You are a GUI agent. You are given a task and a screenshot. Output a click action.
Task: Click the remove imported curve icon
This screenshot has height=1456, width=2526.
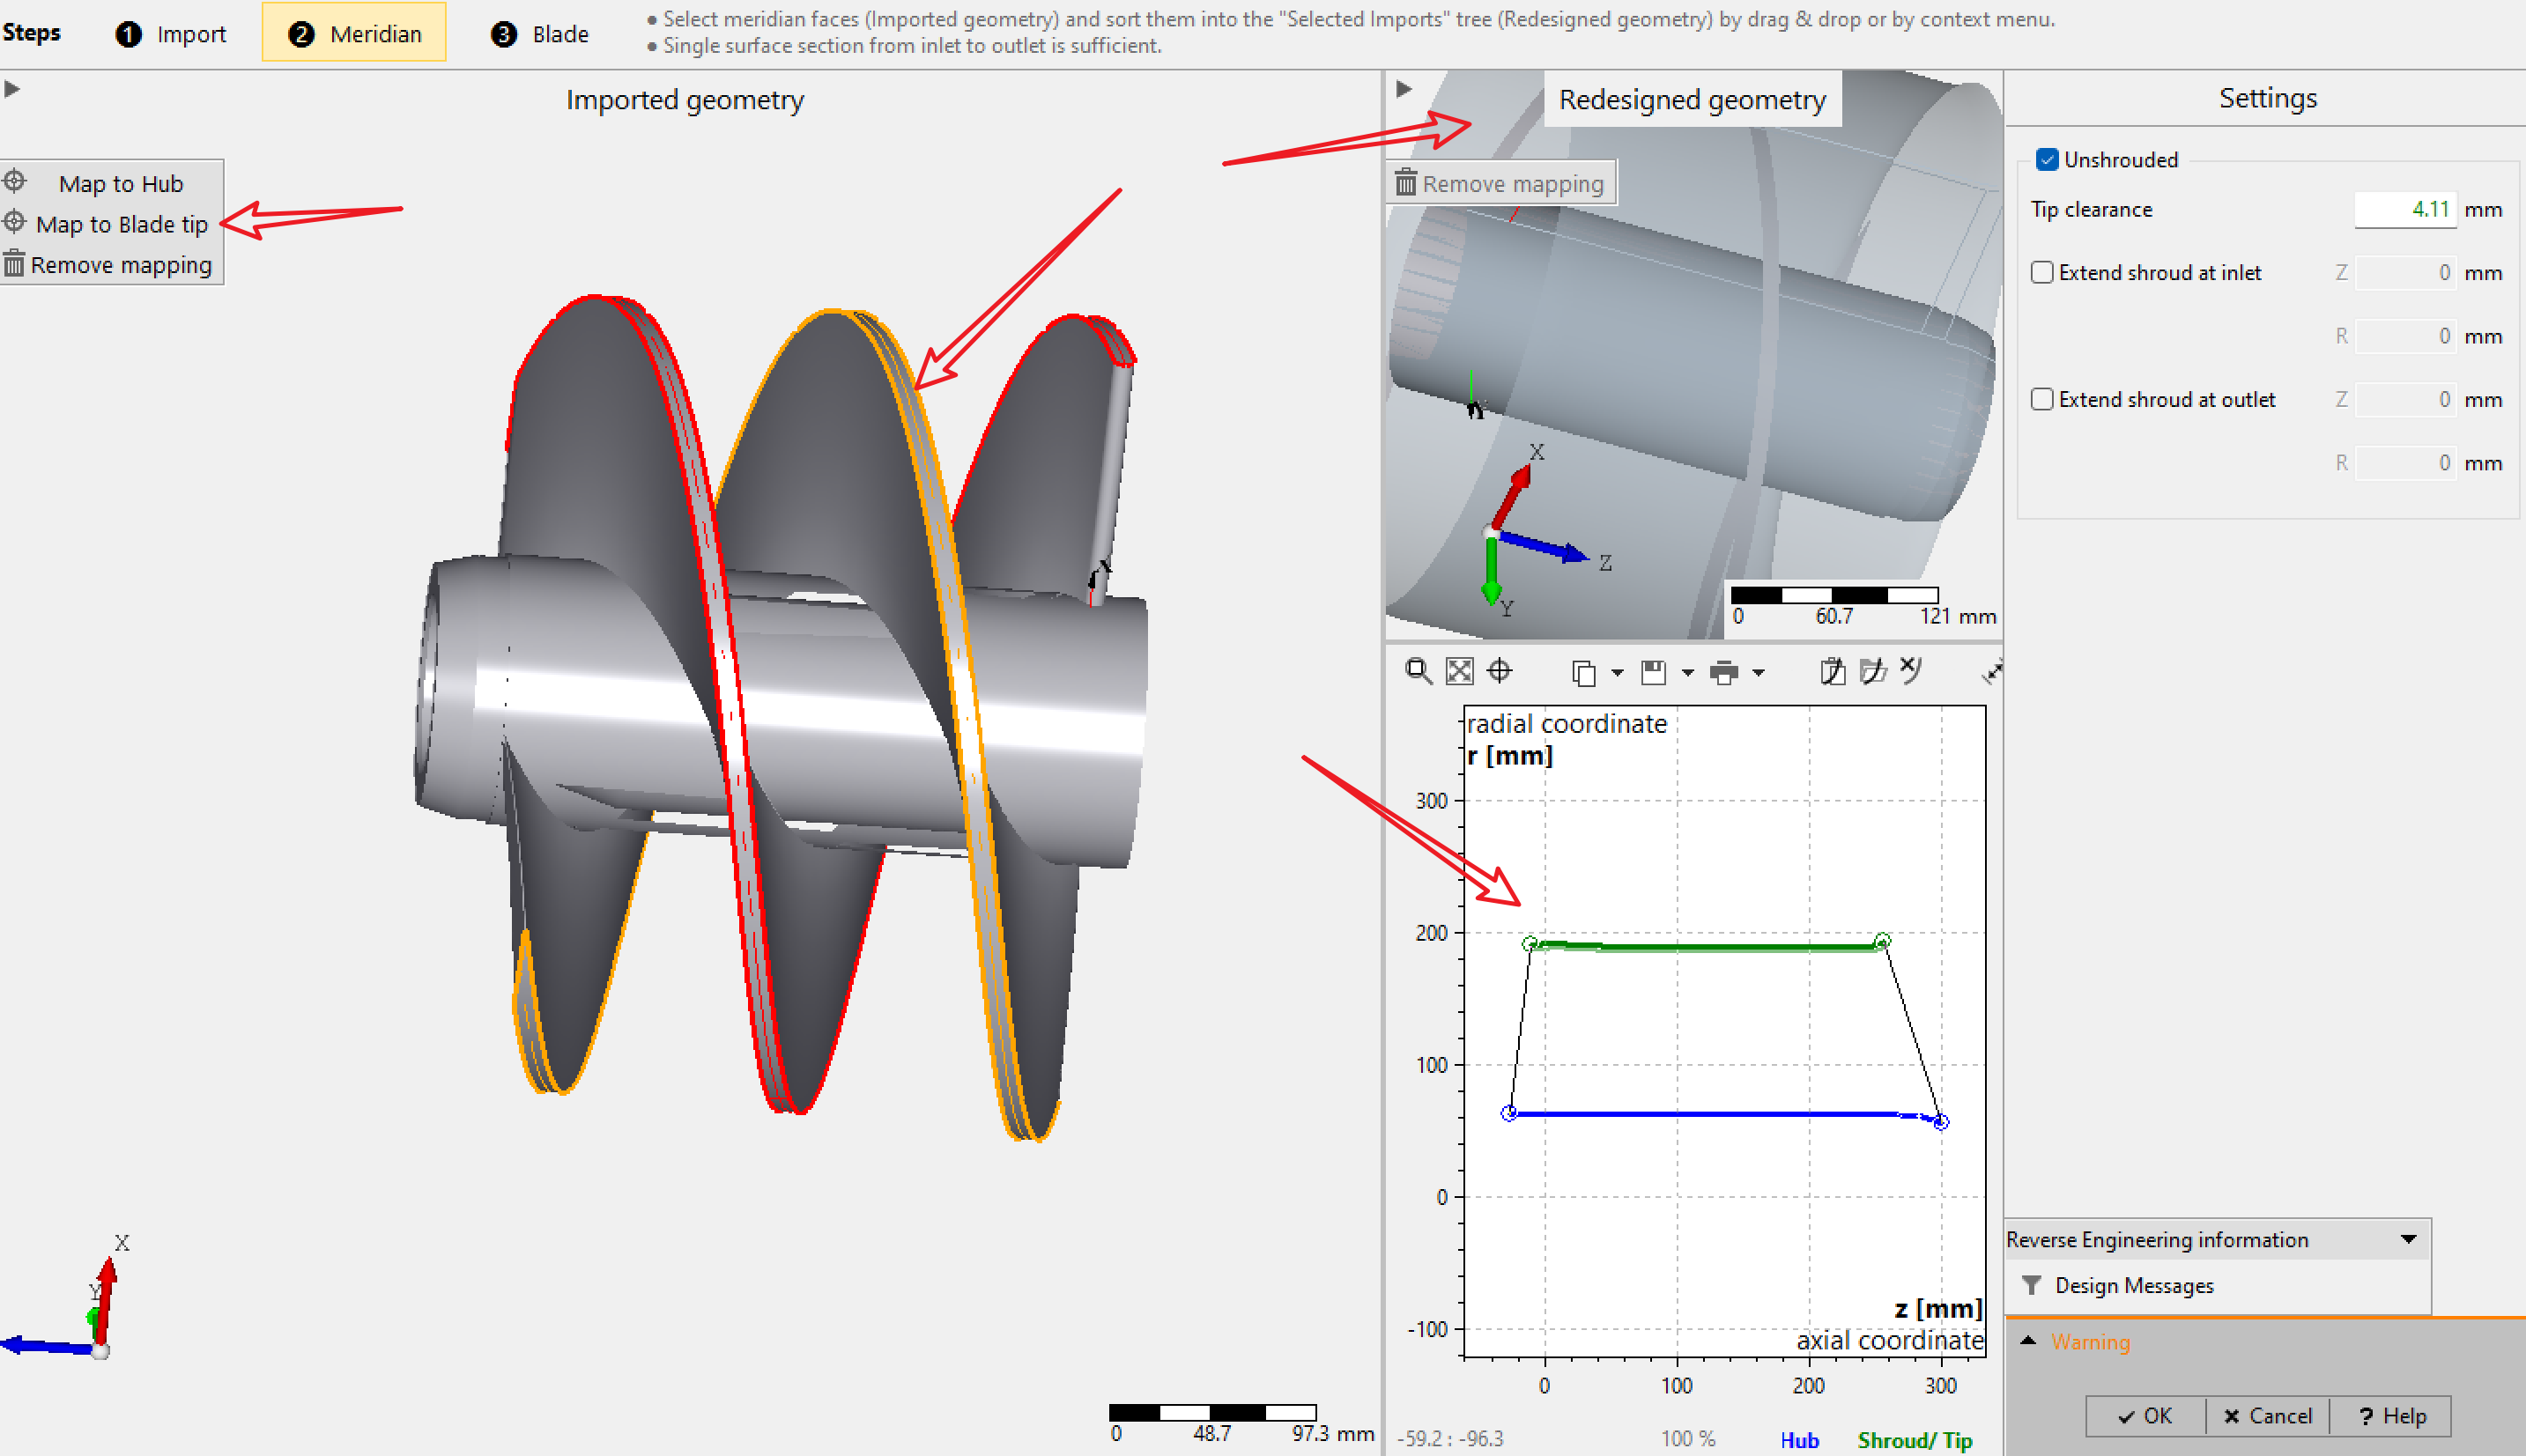1911,669
